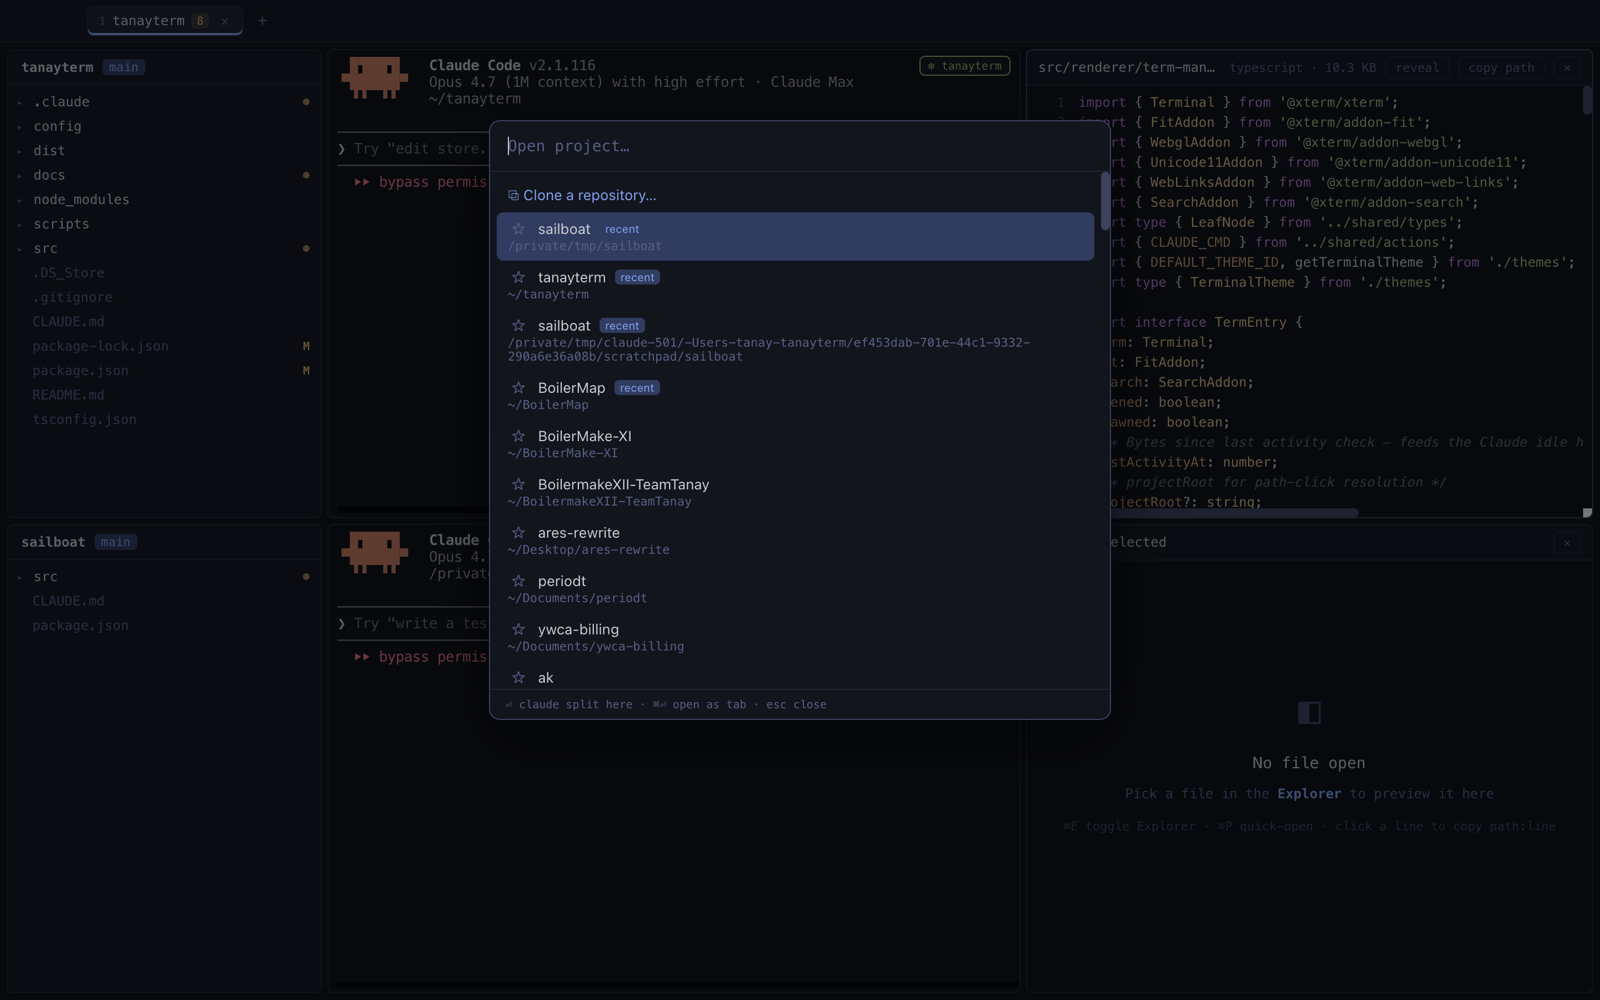Click the main branch badge for tanayterm
The image size is (1600, 1000).
coord(124,67)
